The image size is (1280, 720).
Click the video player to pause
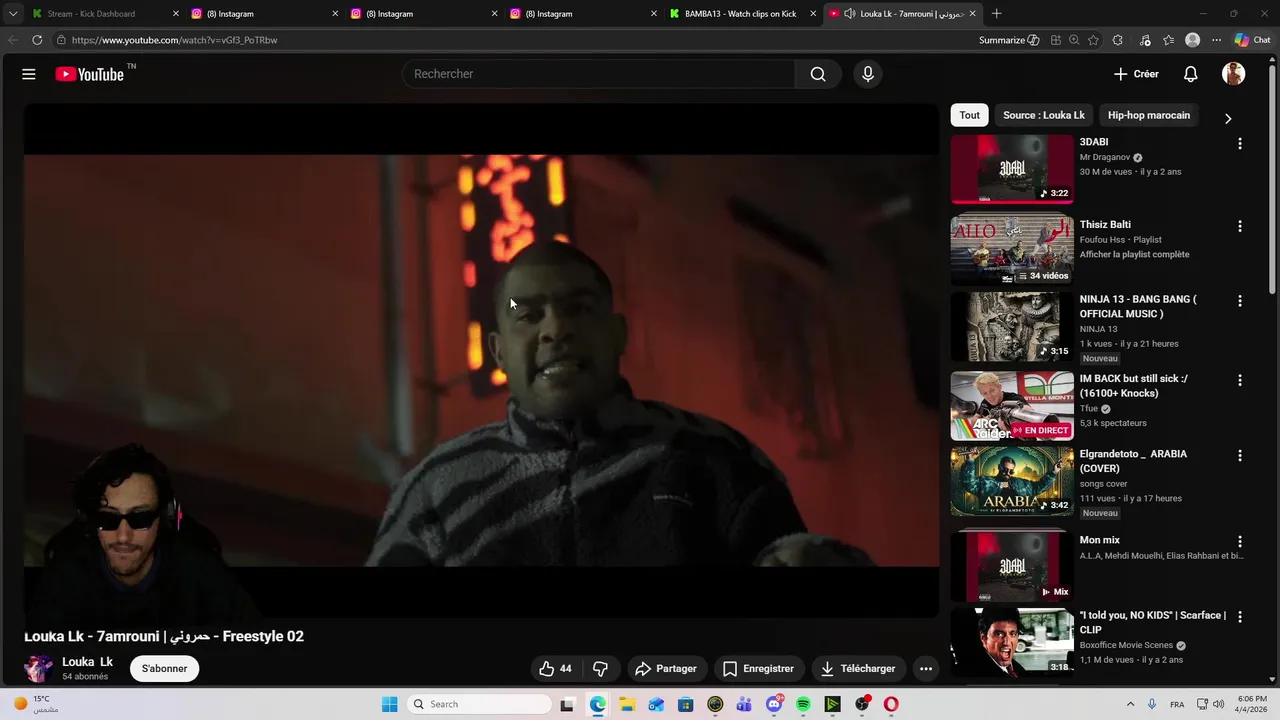tap(481, 360)
